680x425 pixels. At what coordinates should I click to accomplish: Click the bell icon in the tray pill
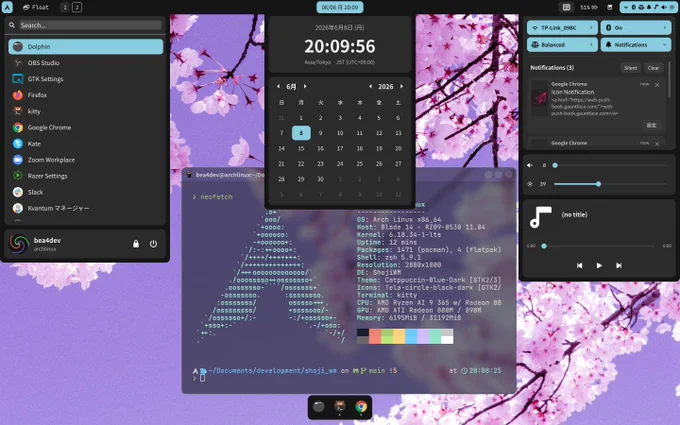click(x=649, y=7)
